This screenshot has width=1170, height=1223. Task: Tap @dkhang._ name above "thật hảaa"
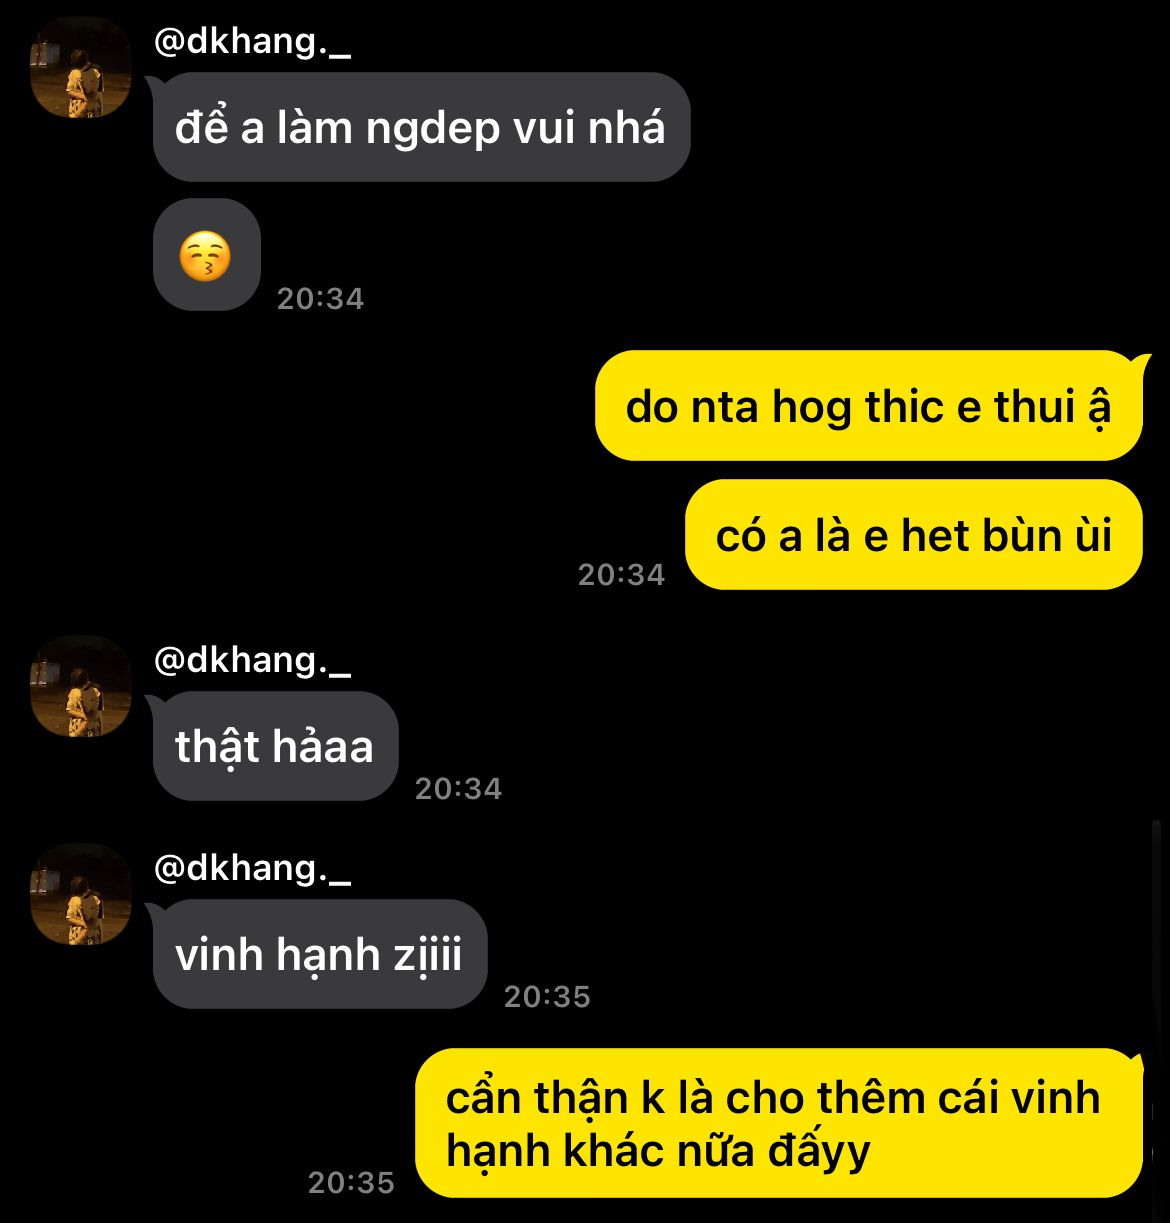point(252,660)
